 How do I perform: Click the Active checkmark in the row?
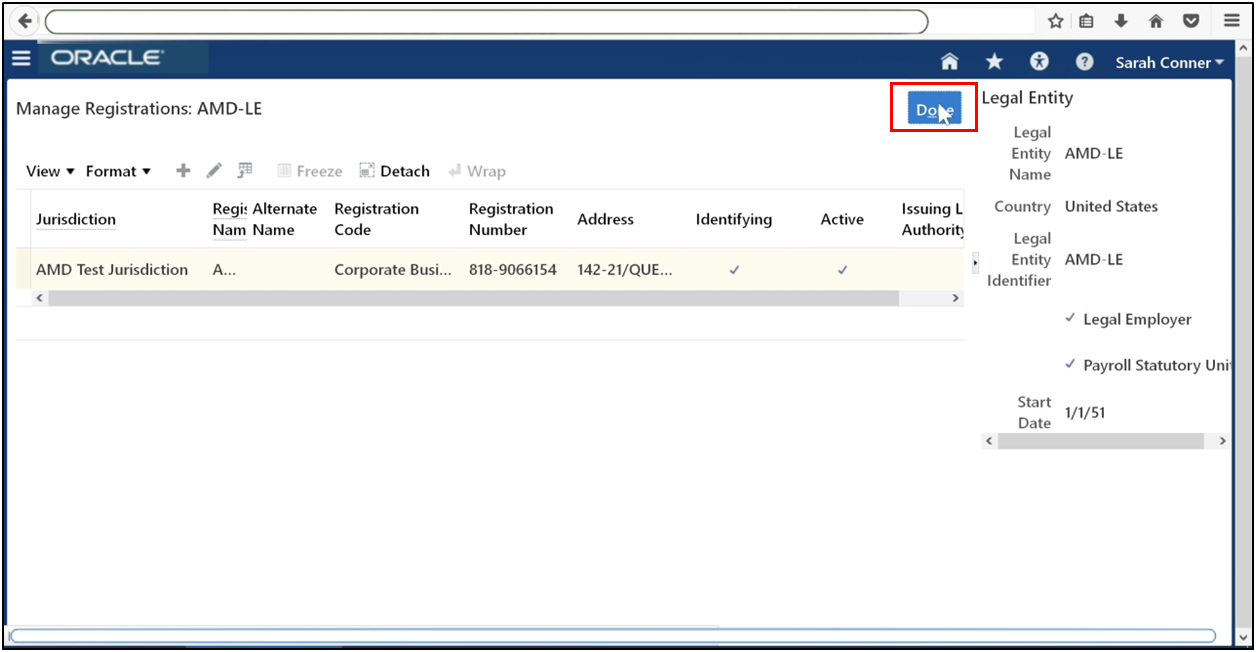(x=842, y=269)
